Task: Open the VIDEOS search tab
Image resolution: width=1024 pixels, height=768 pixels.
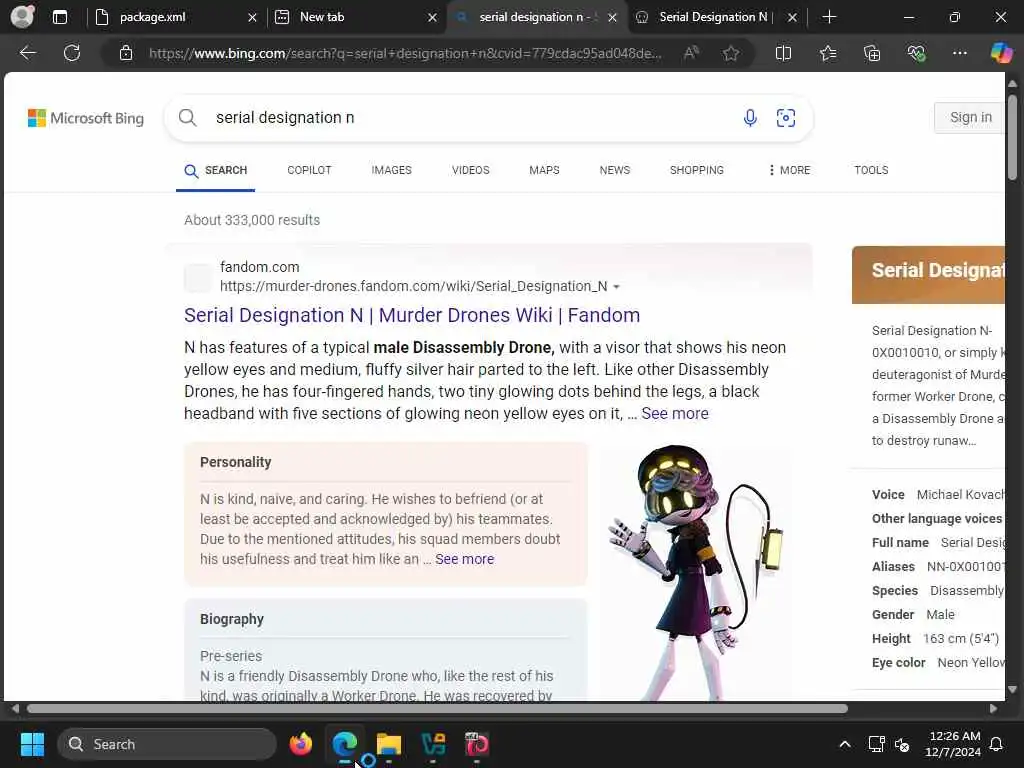Action: (470, 170)
